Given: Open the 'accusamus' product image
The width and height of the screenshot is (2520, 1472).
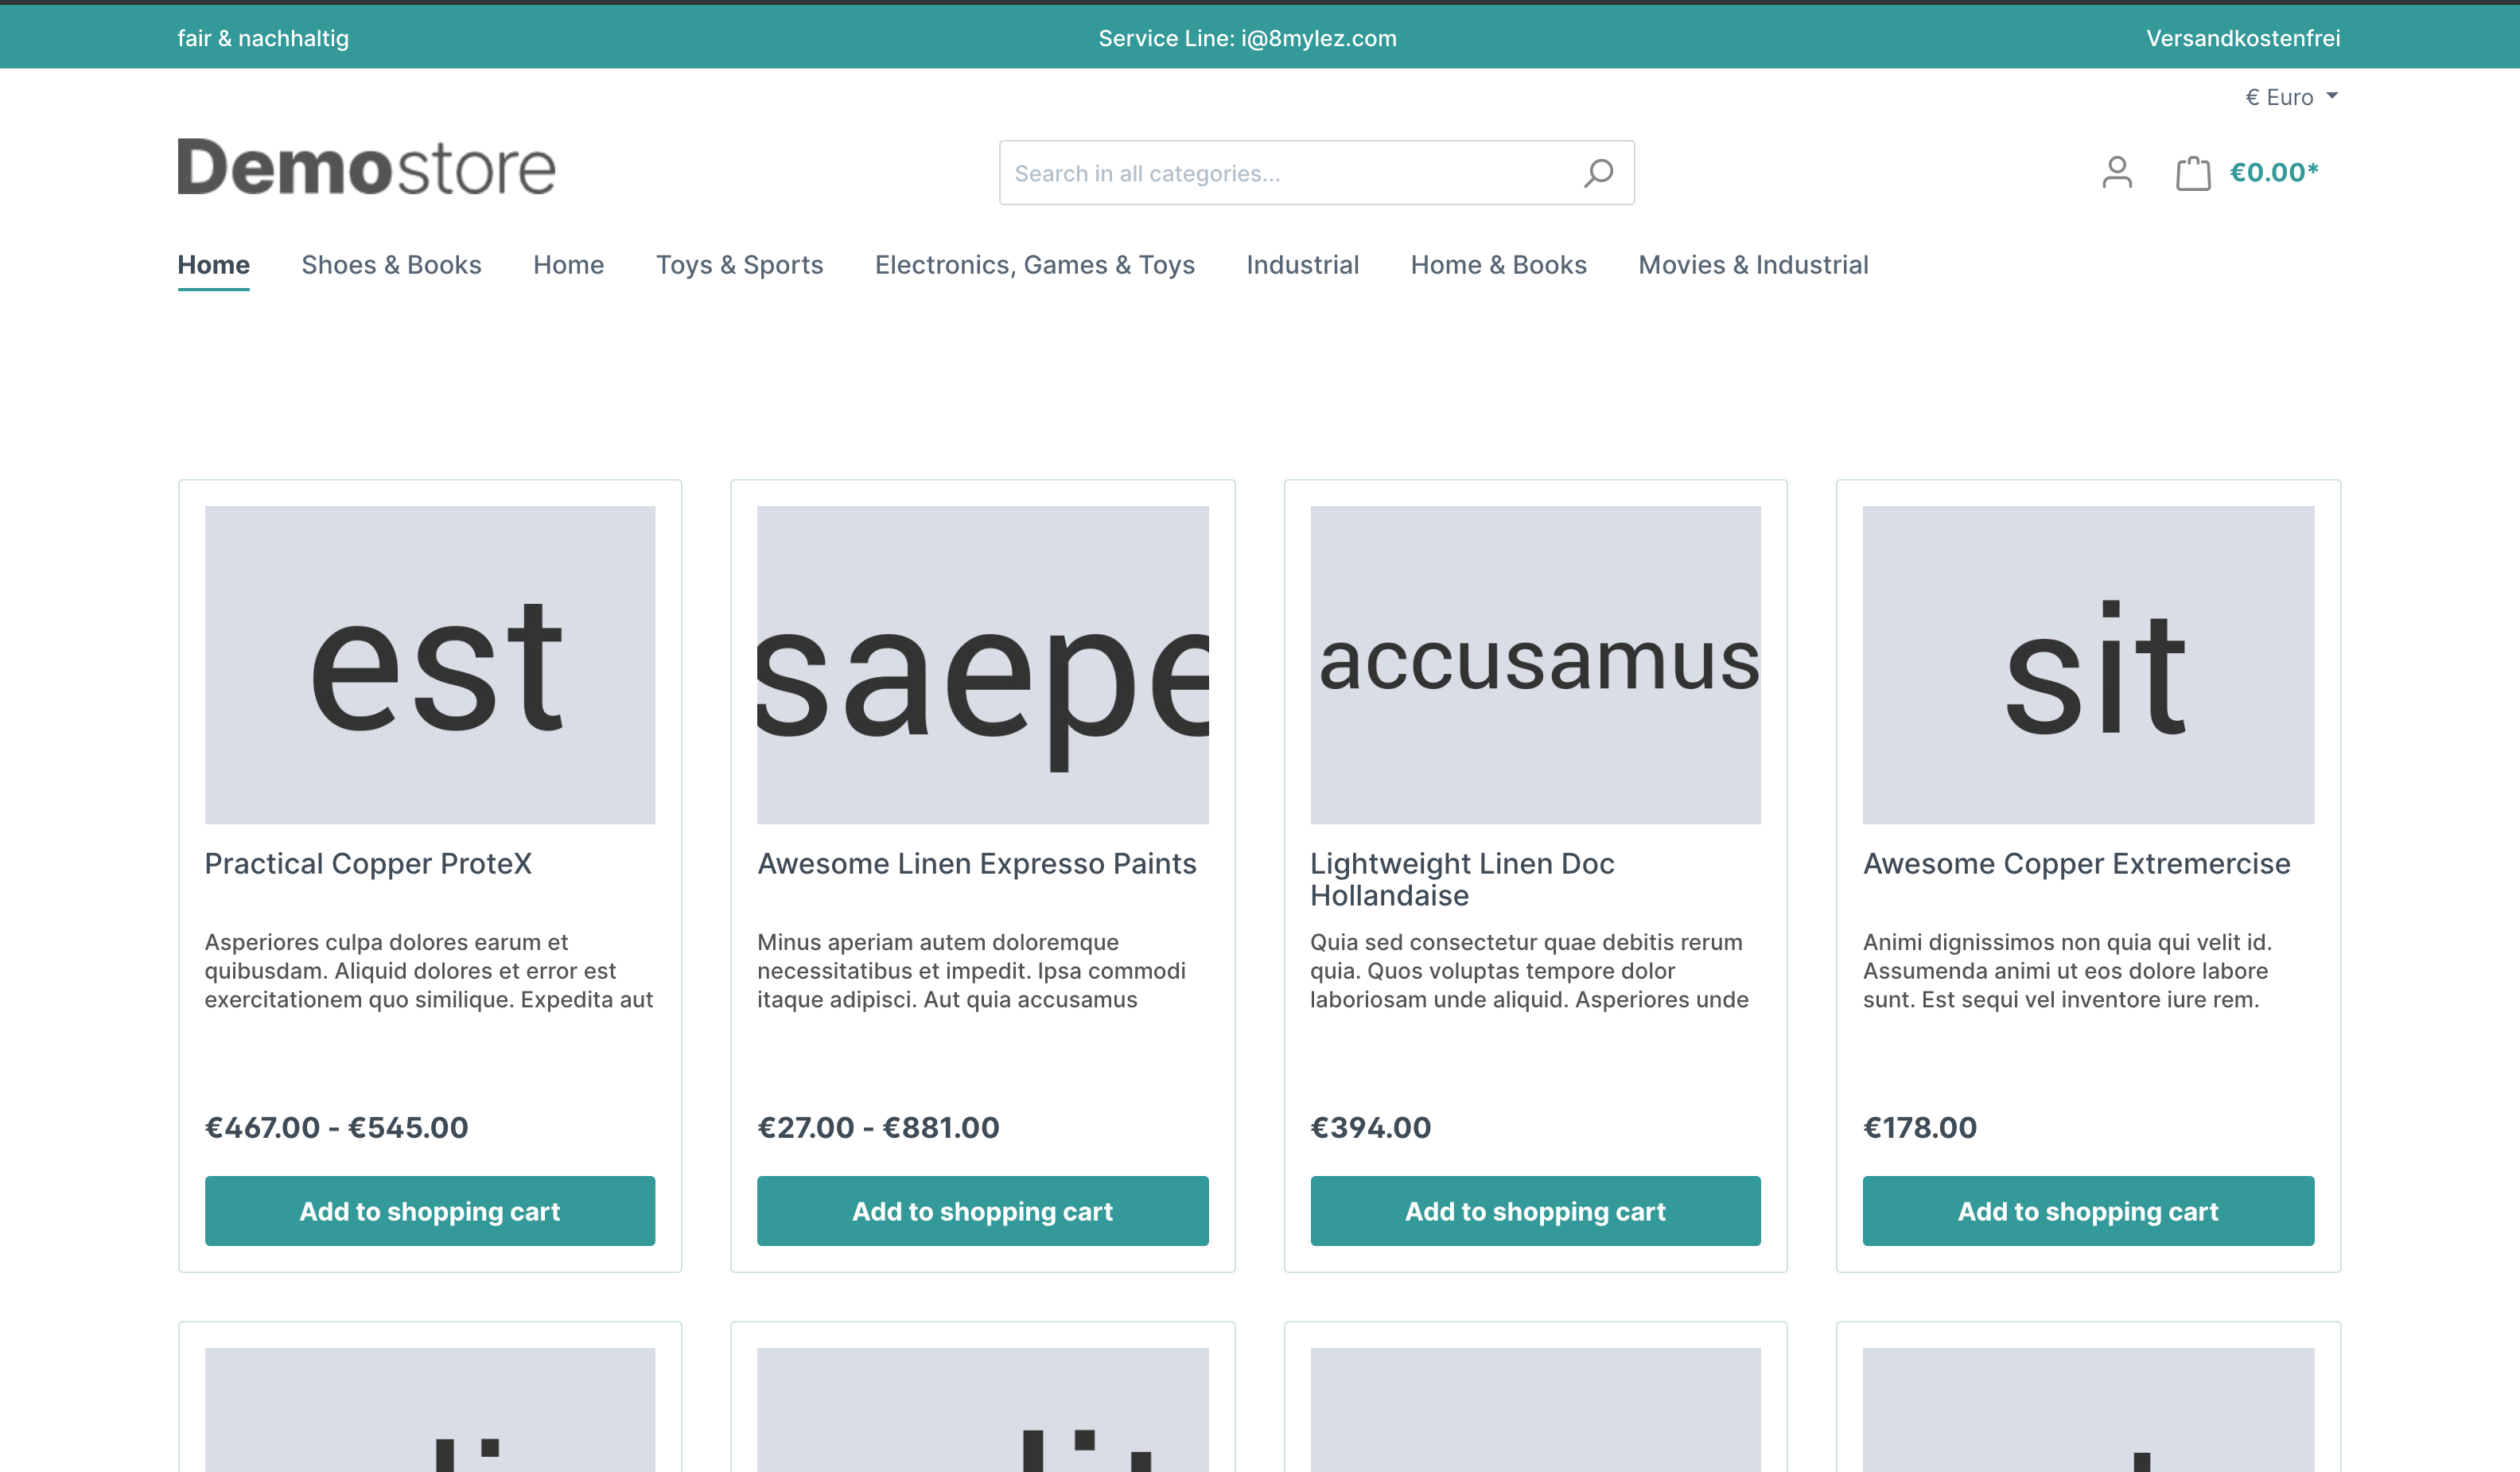Looking at the screenshot, I should pyautogui.click(x=1535, y=665).
